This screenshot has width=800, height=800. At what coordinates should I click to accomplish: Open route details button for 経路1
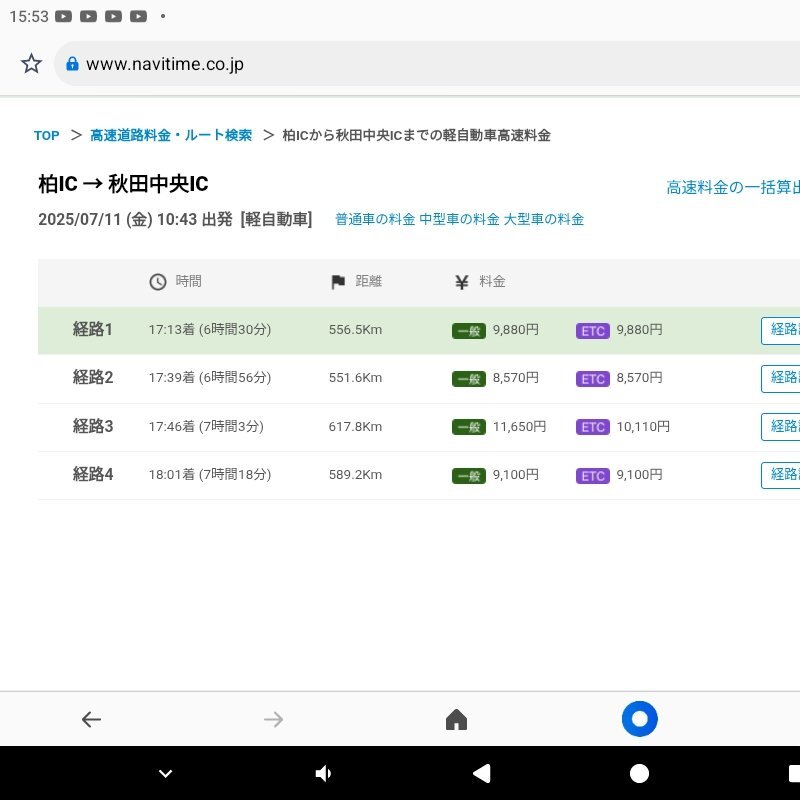pos(781,330)
